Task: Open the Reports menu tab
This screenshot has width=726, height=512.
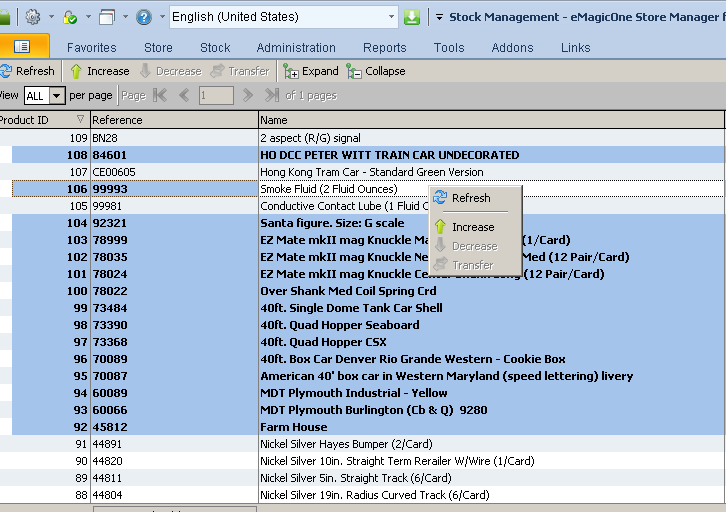Action: [x=384, y=48]
